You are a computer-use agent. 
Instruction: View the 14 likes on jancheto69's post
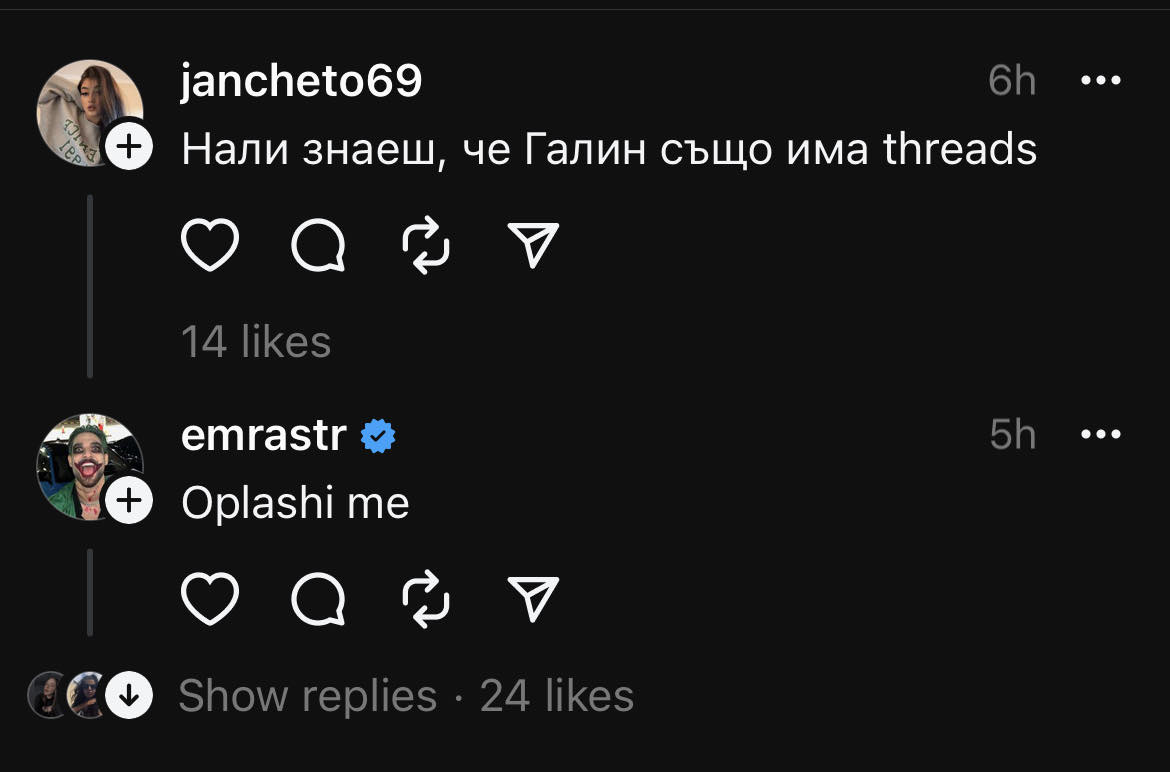256,342
